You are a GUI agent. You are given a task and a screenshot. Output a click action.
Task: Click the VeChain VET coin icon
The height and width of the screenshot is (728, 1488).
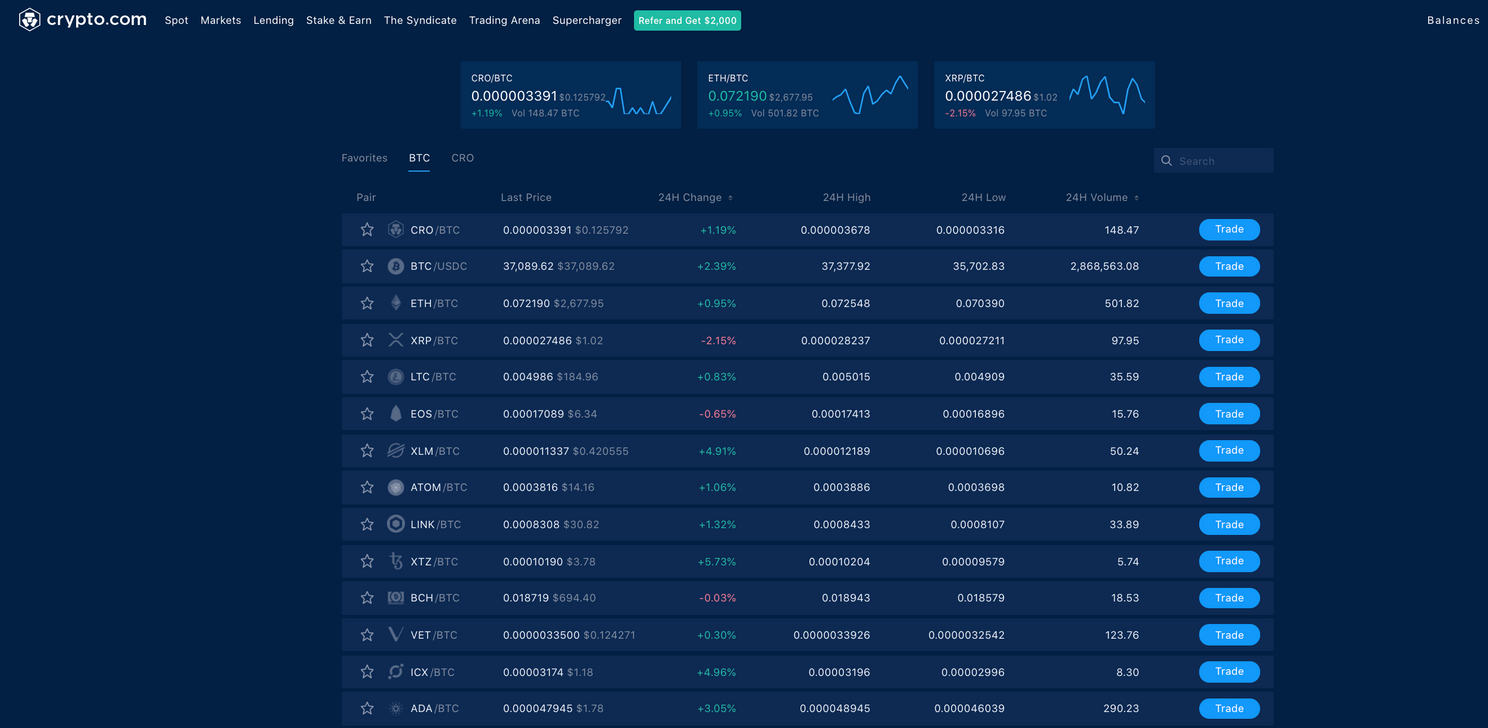click(x=396, y=635)
